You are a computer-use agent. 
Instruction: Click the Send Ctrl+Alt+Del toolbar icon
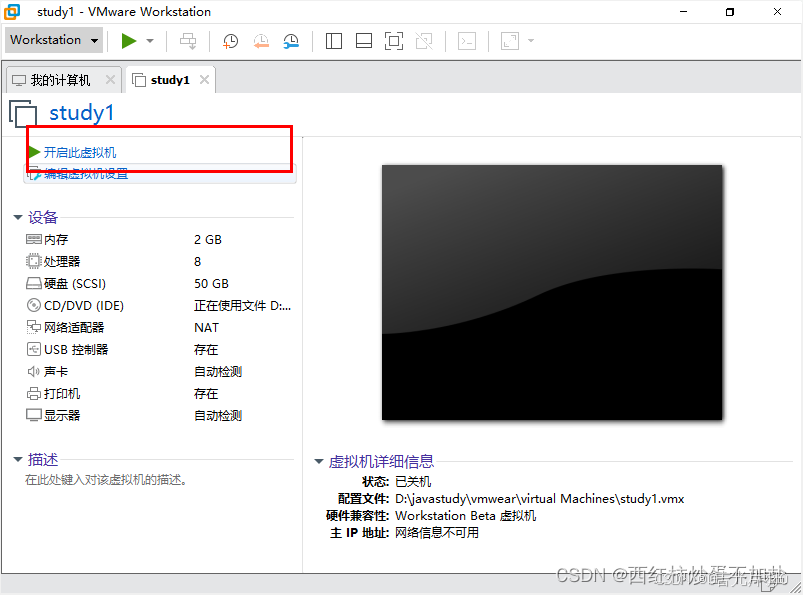[x=188, y=41]
